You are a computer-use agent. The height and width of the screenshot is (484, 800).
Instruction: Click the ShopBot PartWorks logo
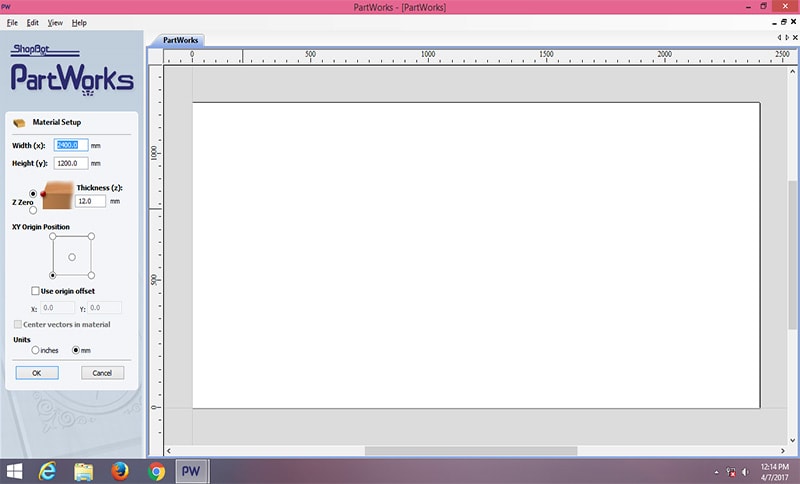click(71, 70)
